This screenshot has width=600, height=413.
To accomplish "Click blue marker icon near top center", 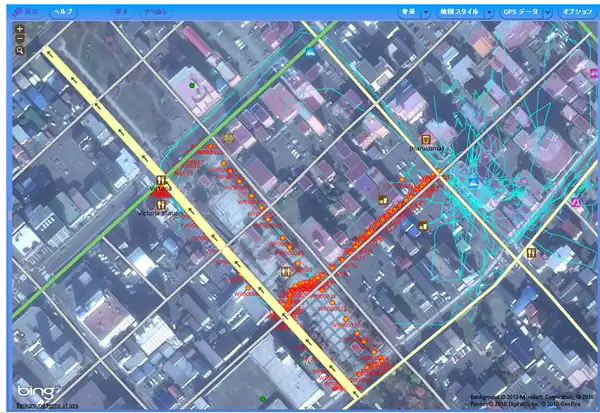I will point(311,49).
